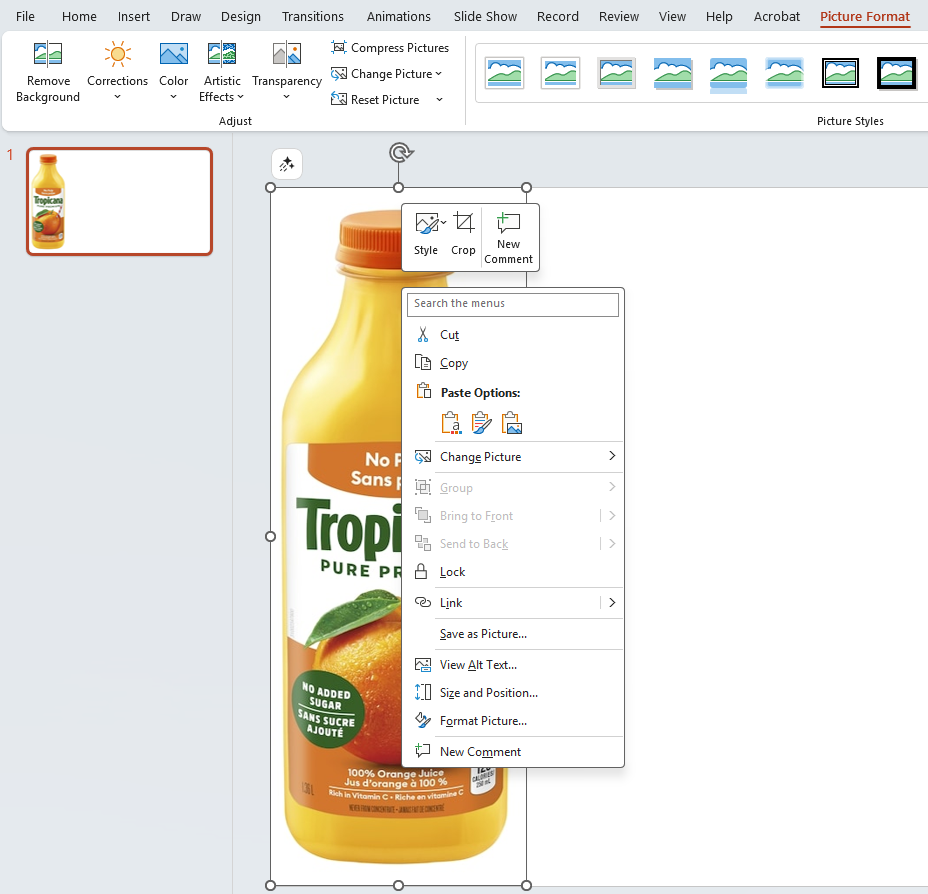Open Style in the mini toolbar
The height and width of the screenshot is (894, 928).
pyautogui.click(x=426, y=235)
